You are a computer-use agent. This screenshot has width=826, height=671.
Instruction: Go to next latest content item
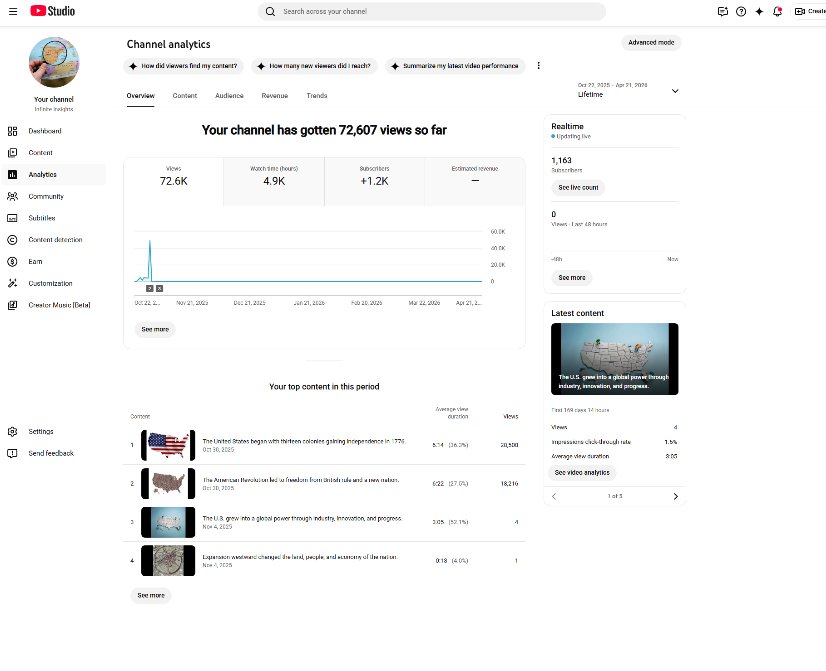point(675,496)
